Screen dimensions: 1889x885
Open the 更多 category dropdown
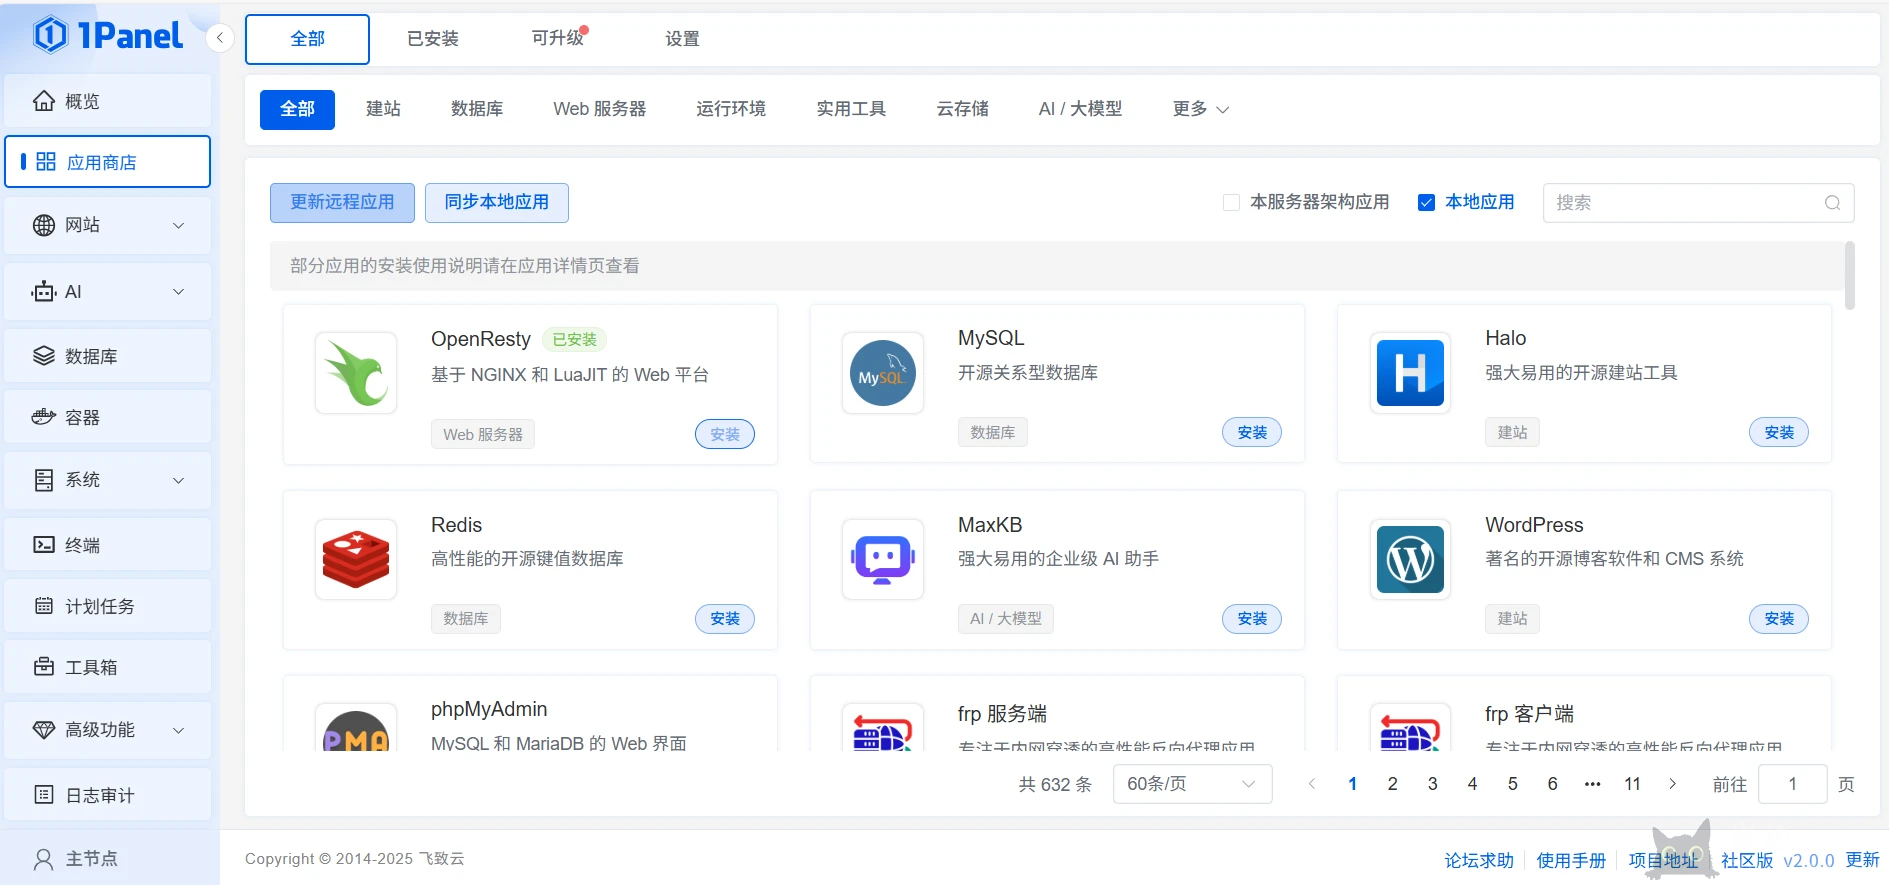click(x=1200, y=109)
